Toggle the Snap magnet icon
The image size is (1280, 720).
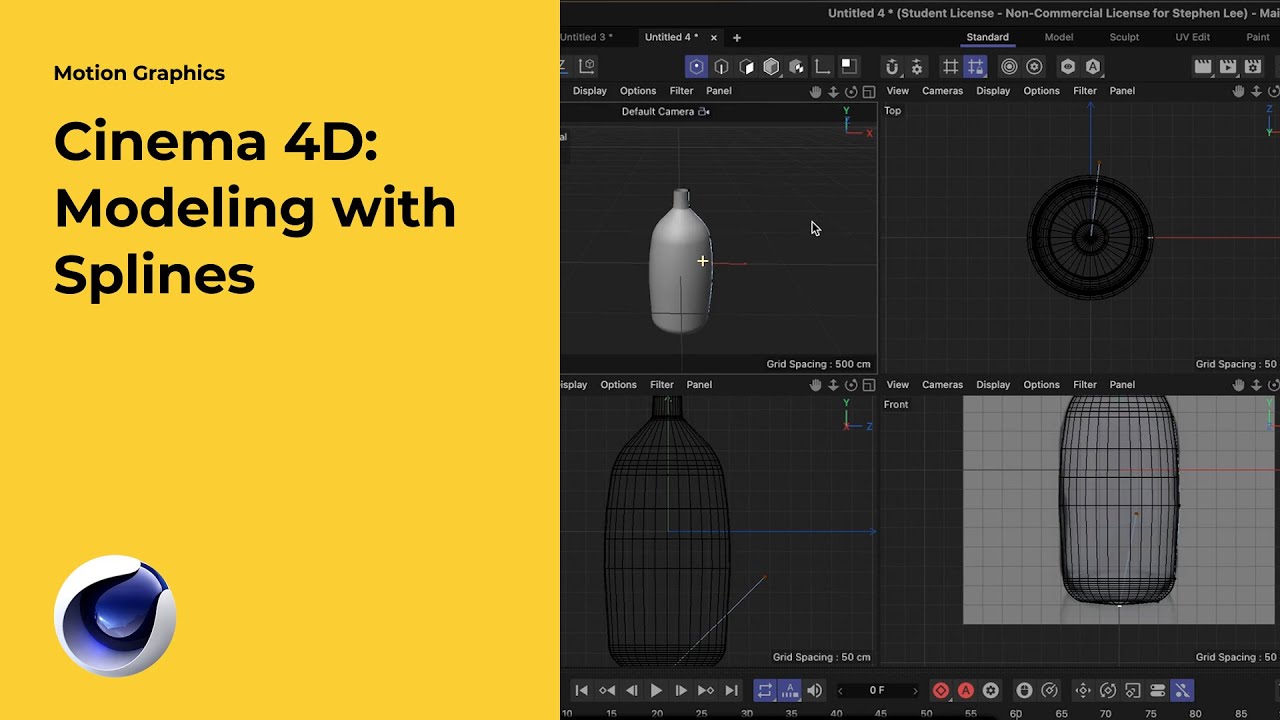tap(892, 67)
